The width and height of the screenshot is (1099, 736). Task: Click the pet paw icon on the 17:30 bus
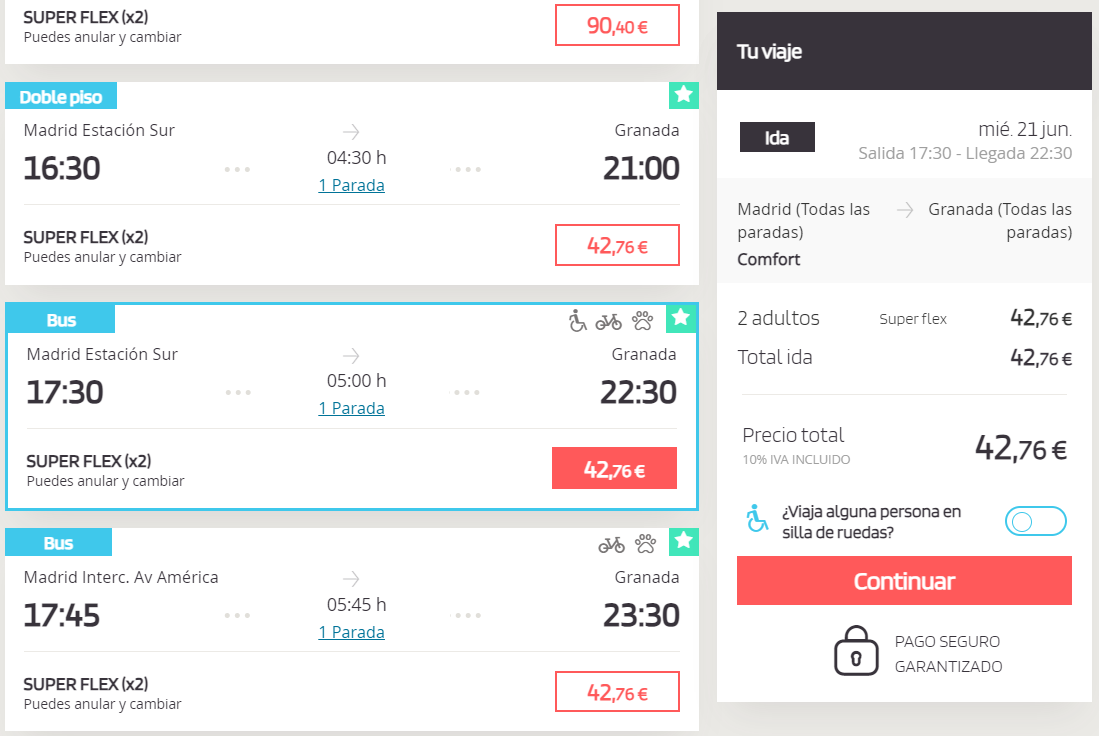click(x=642, y=321)
